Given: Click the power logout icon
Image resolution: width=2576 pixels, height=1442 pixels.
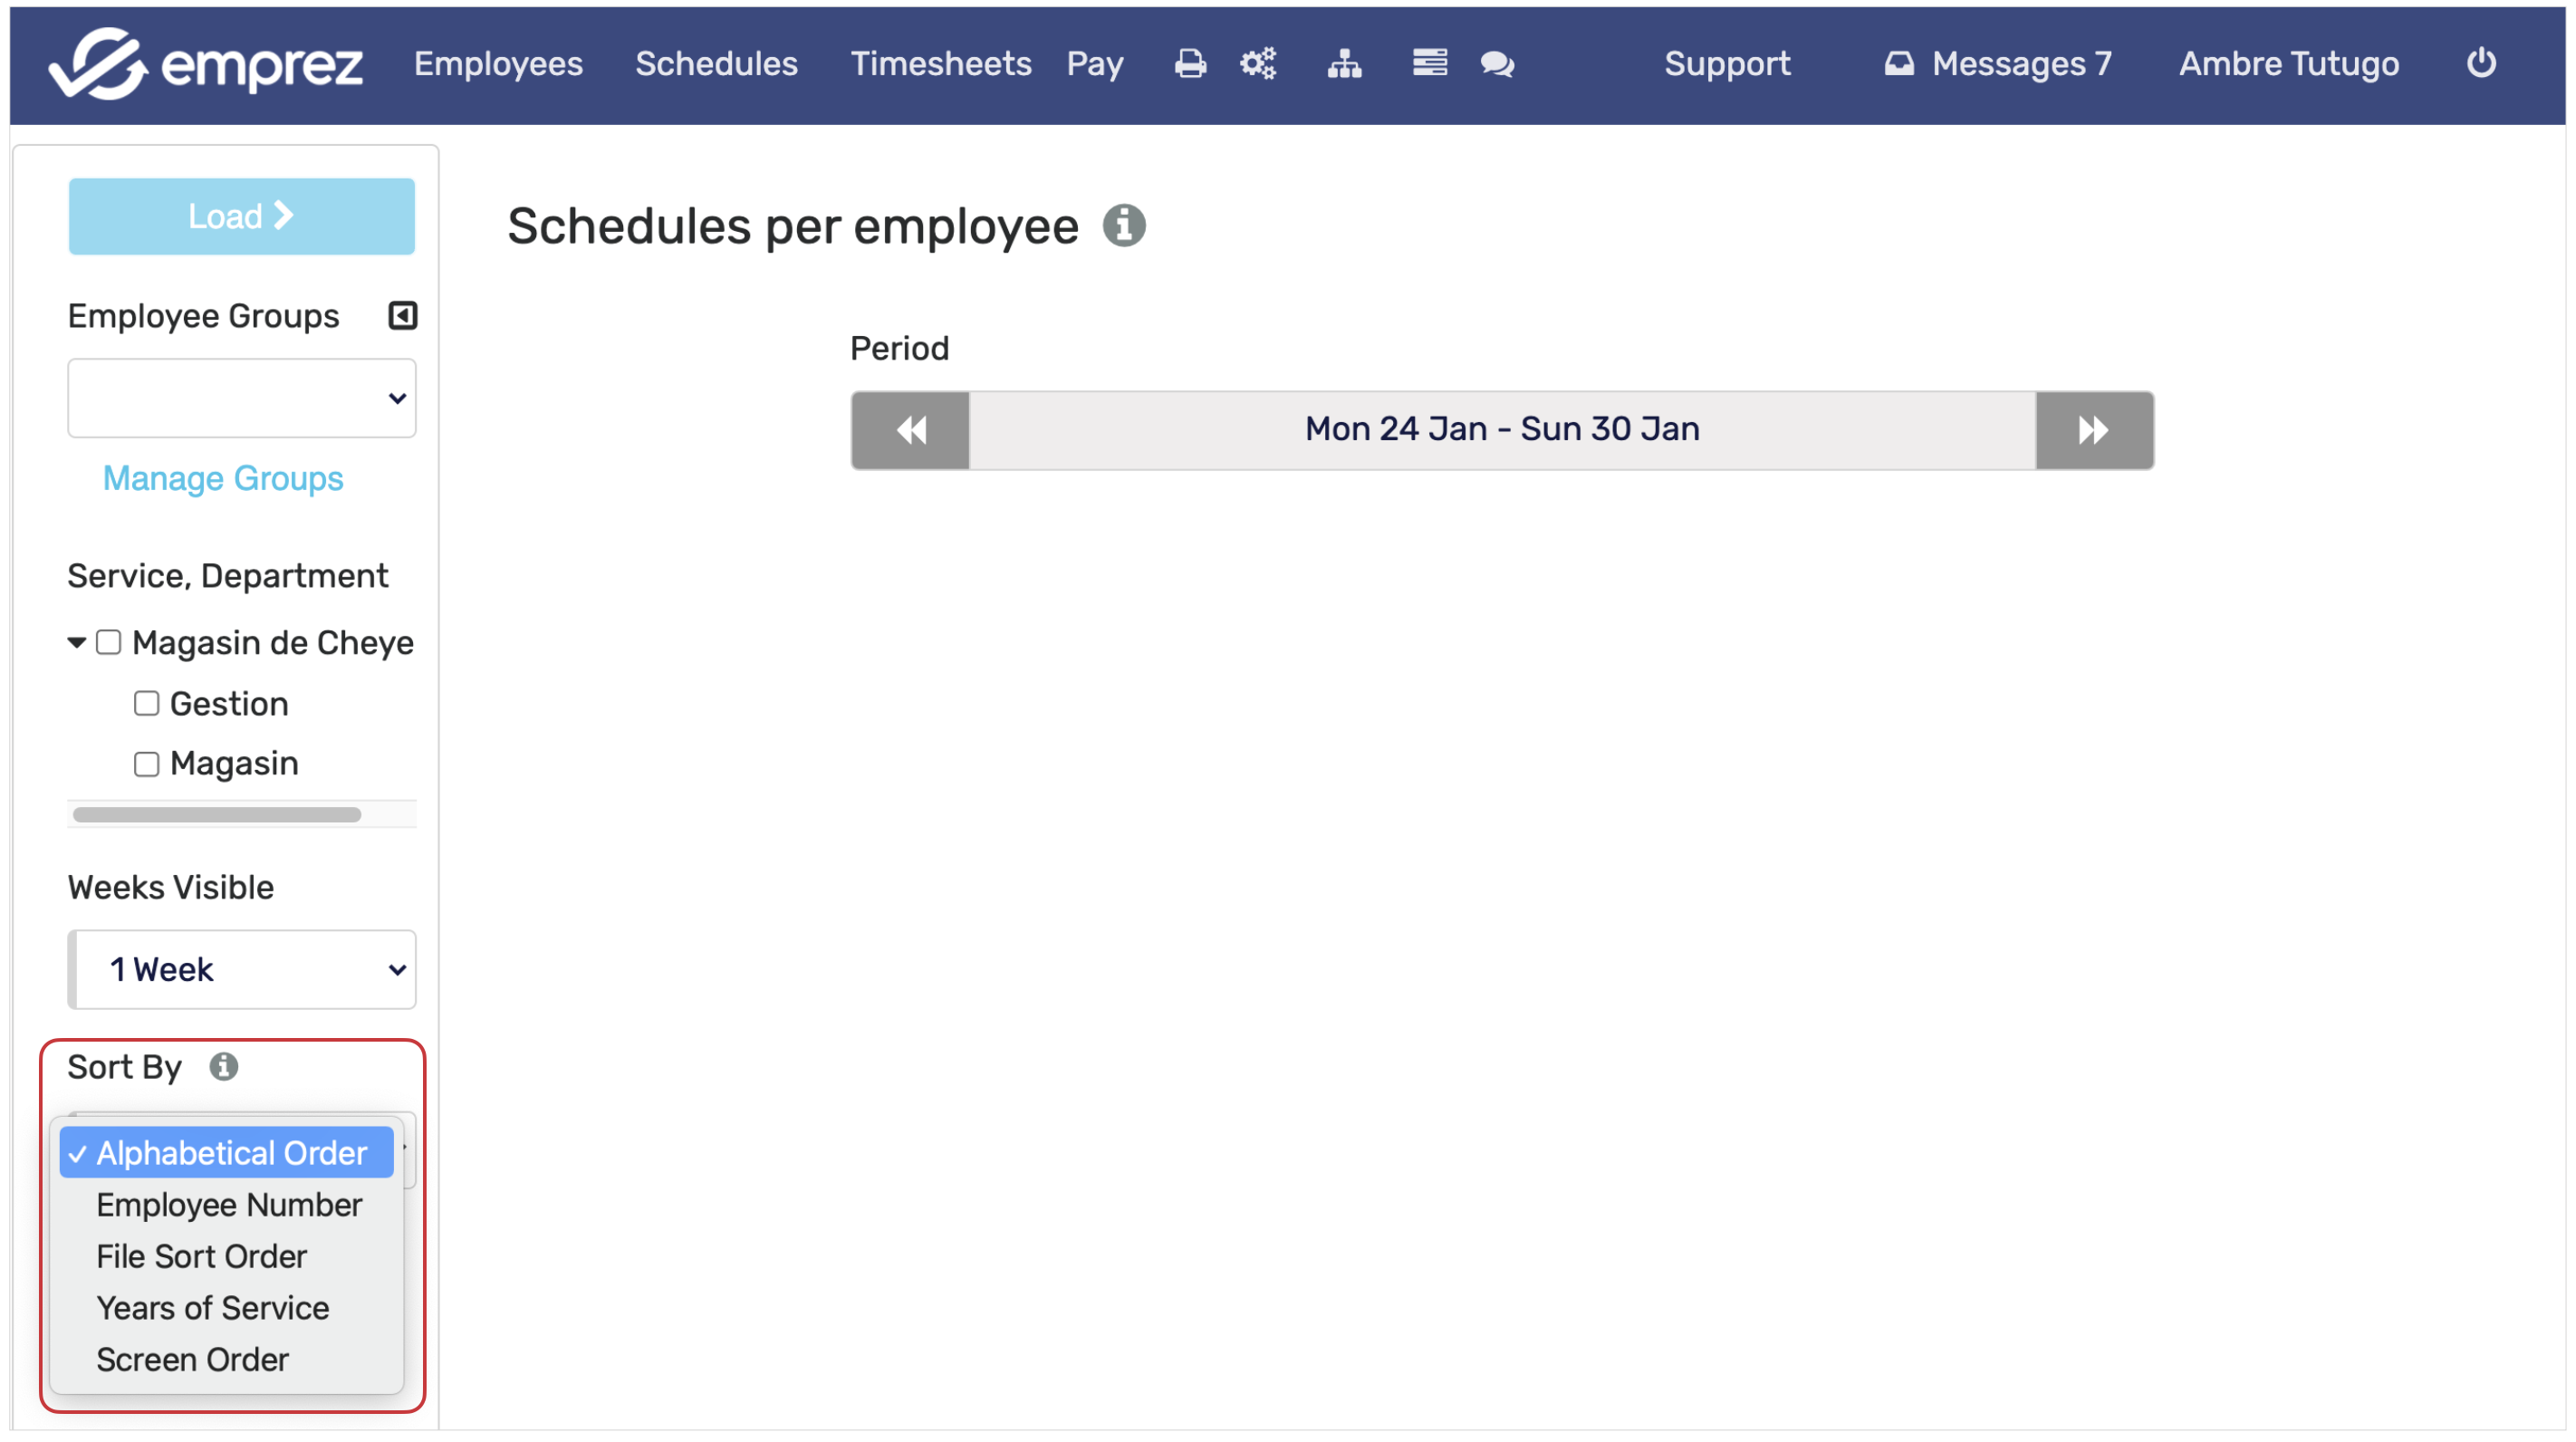Looking at the screenshot, I should pyautogui.click(x=2481, y=63).
